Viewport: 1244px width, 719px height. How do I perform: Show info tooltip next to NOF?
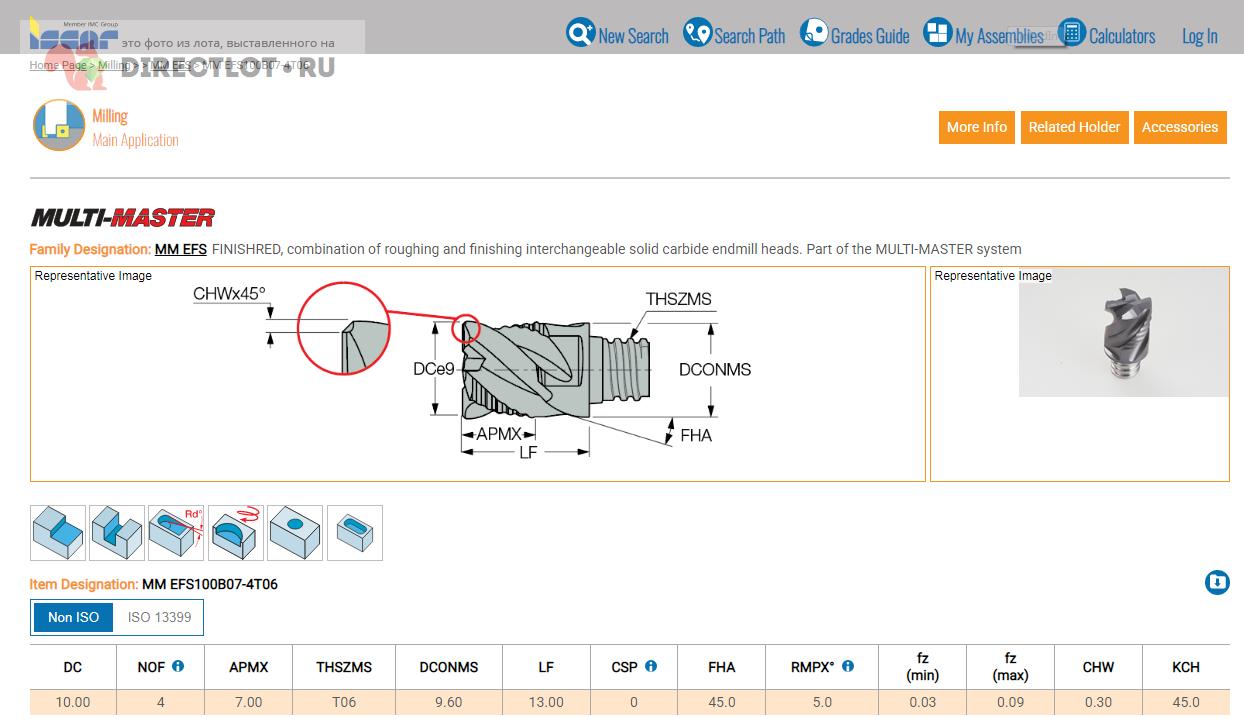(178, 666)
